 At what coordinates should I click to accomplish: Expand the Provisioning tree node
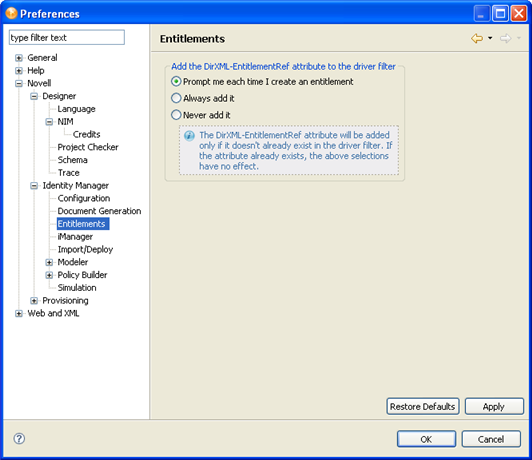[34, 301]
